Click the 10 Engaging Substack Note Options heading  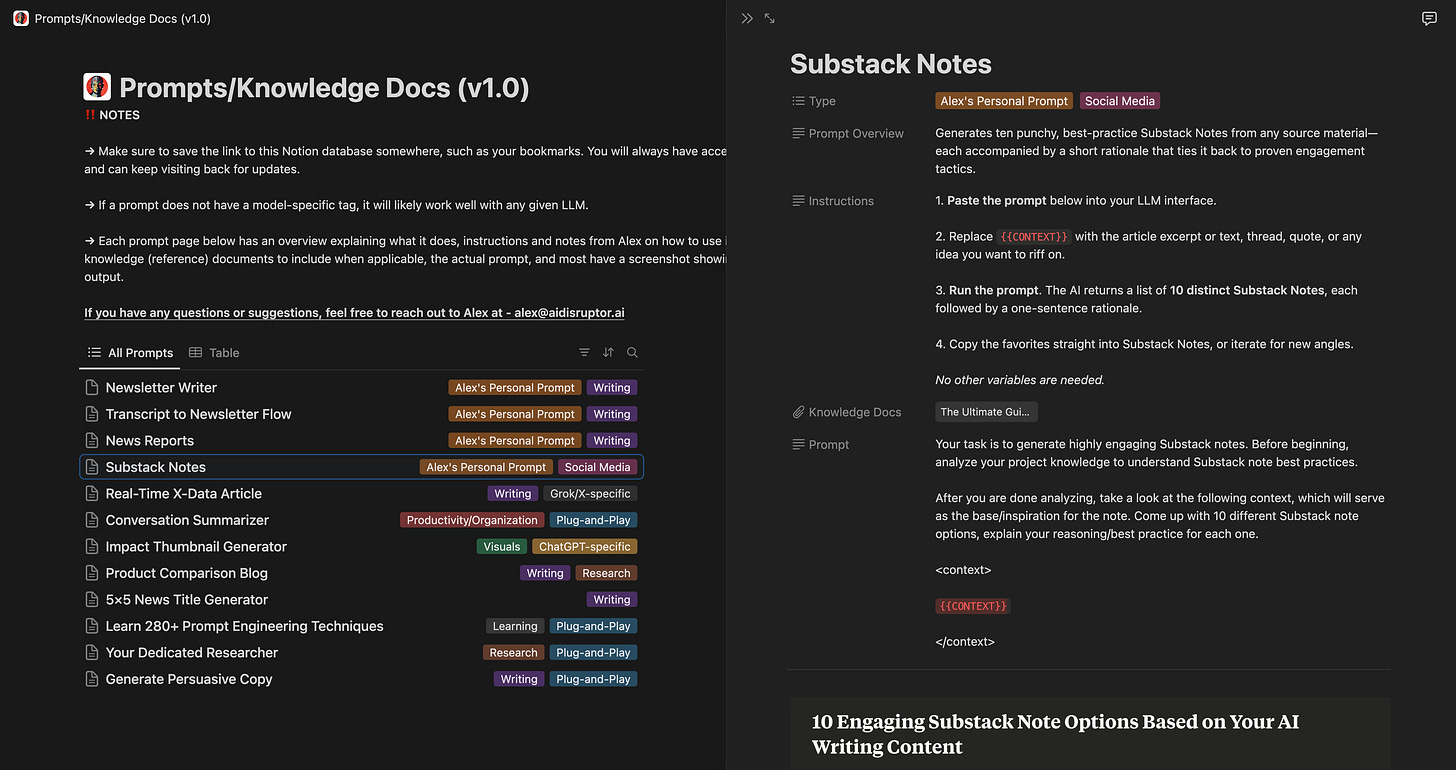tap(1055, 734)
